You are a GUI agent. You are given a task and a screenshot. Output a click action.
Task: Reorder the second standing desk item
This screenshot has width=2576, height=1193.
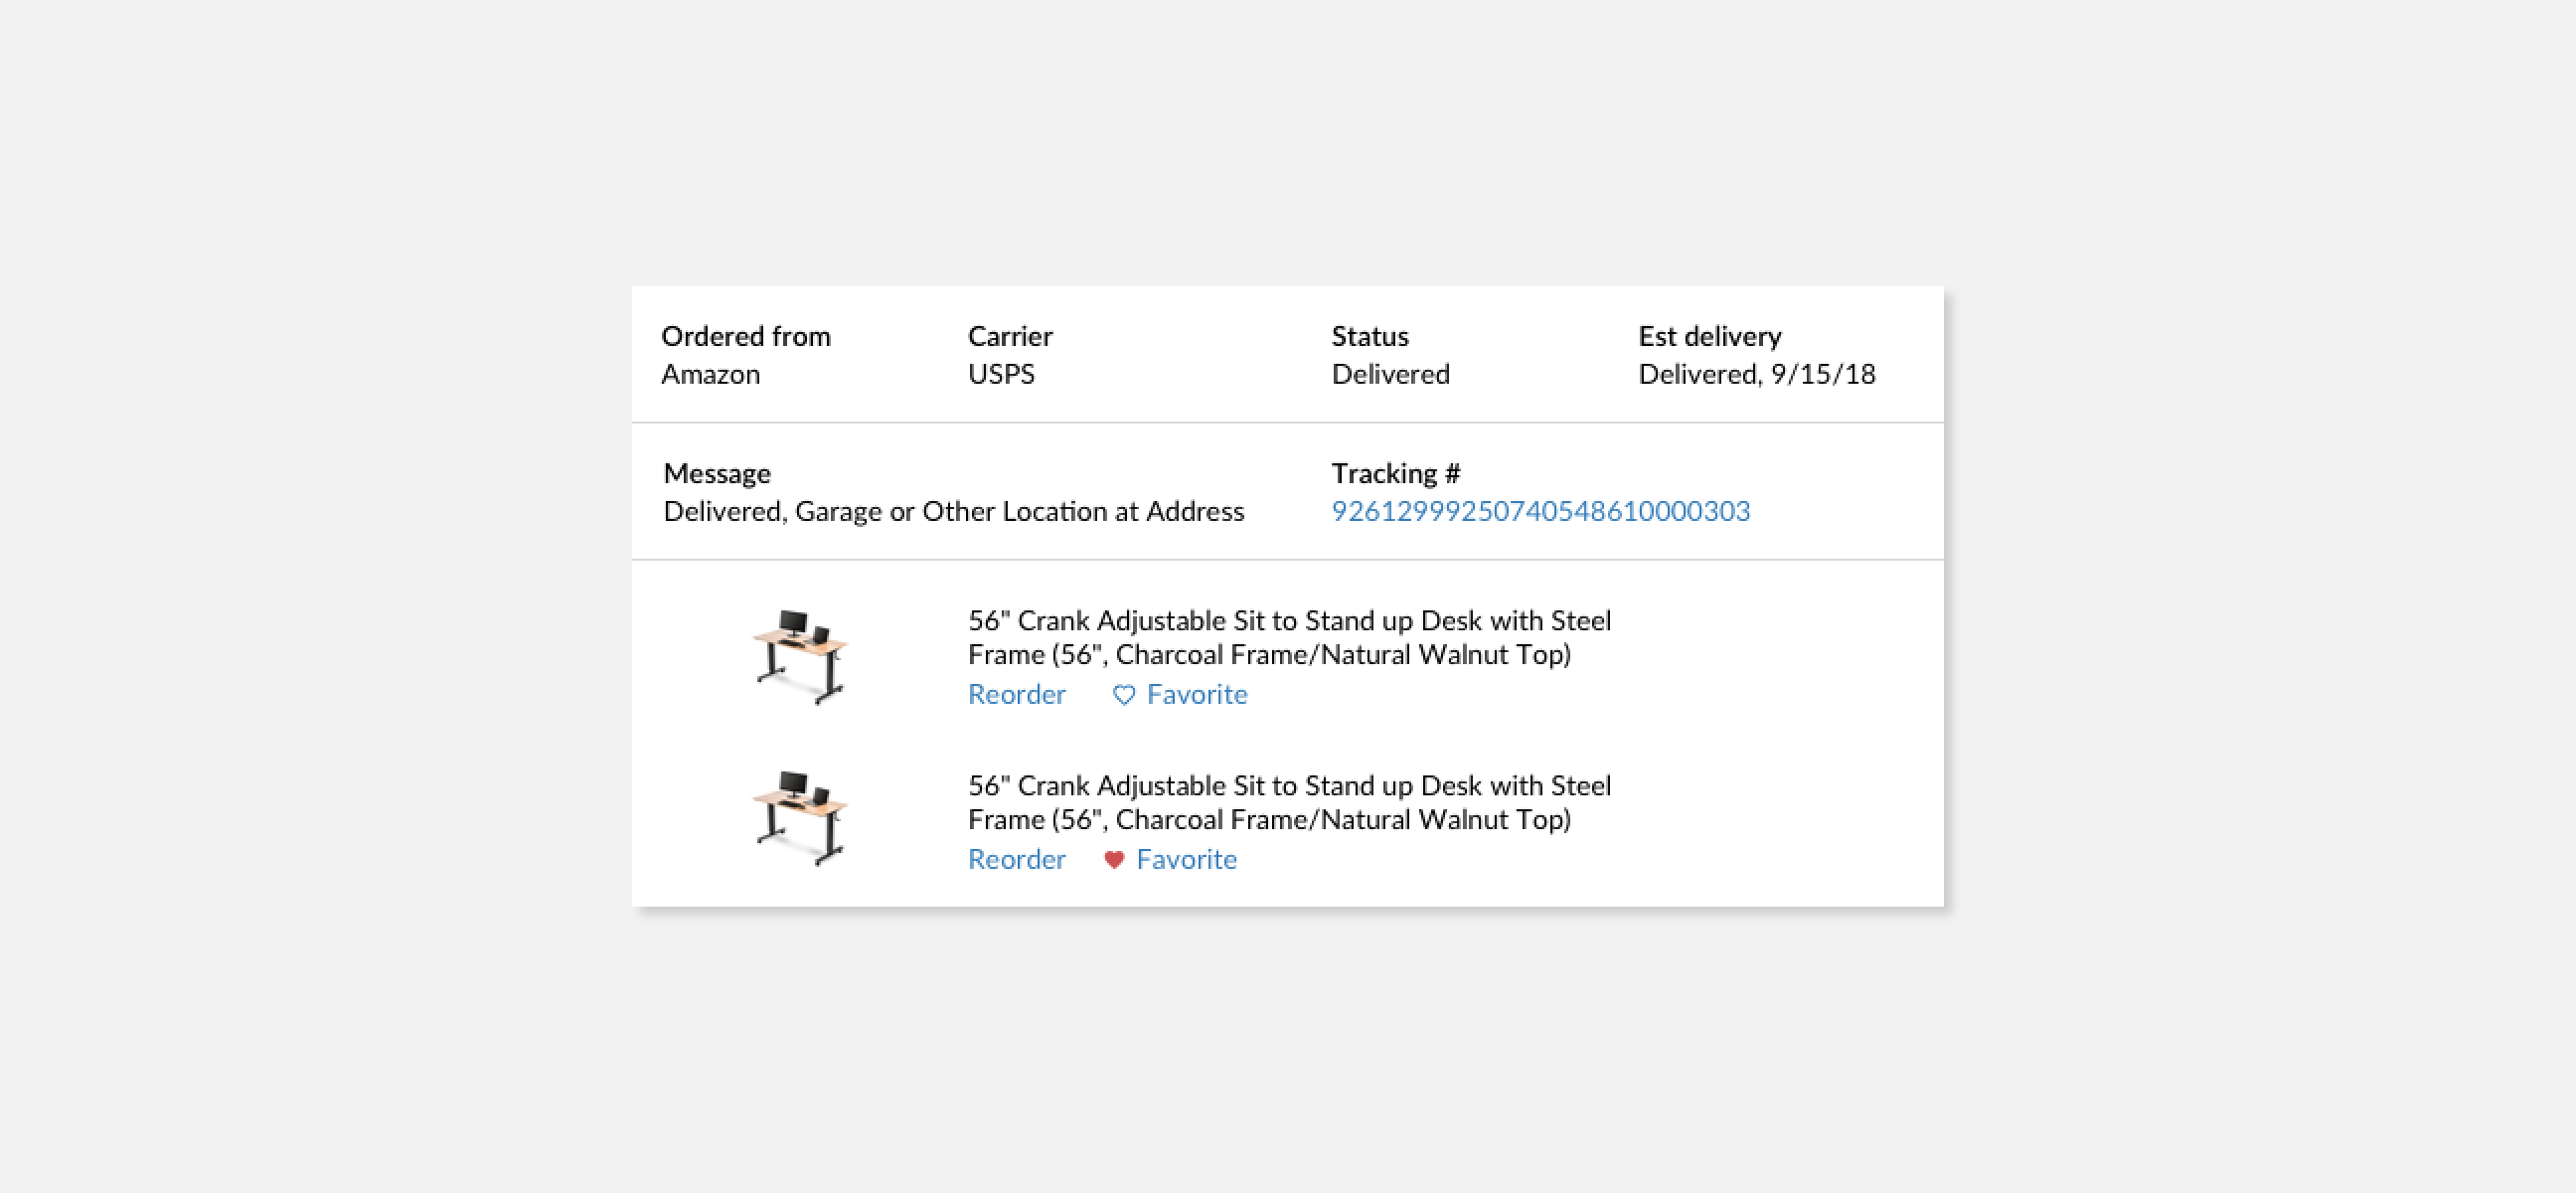1016,860
